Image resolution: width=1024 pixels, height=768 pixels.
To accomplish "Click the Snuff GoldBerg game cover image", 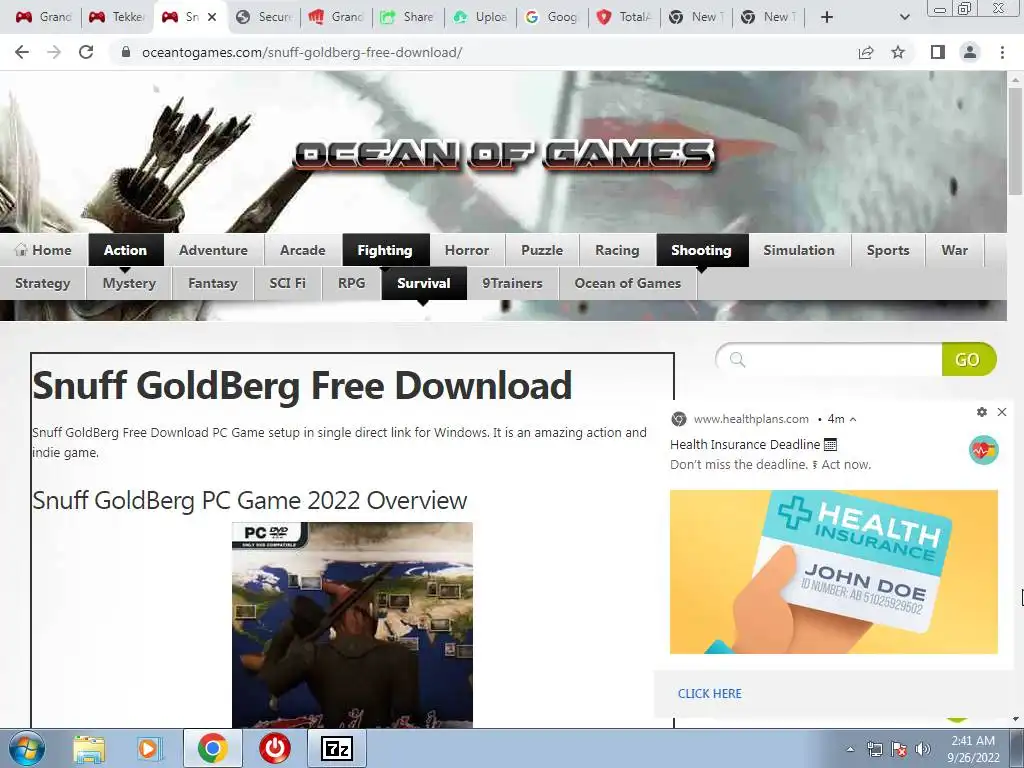I will click(352, 624).
